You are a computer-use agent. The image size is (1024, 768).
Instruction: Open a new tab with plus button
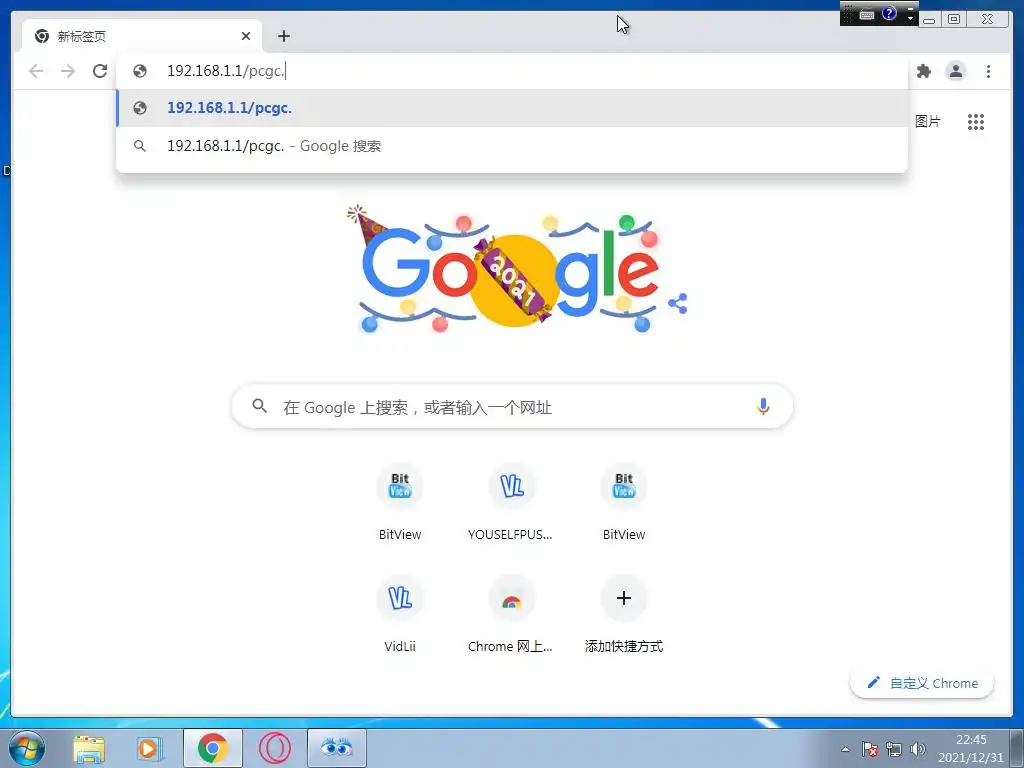pos(283,36)
